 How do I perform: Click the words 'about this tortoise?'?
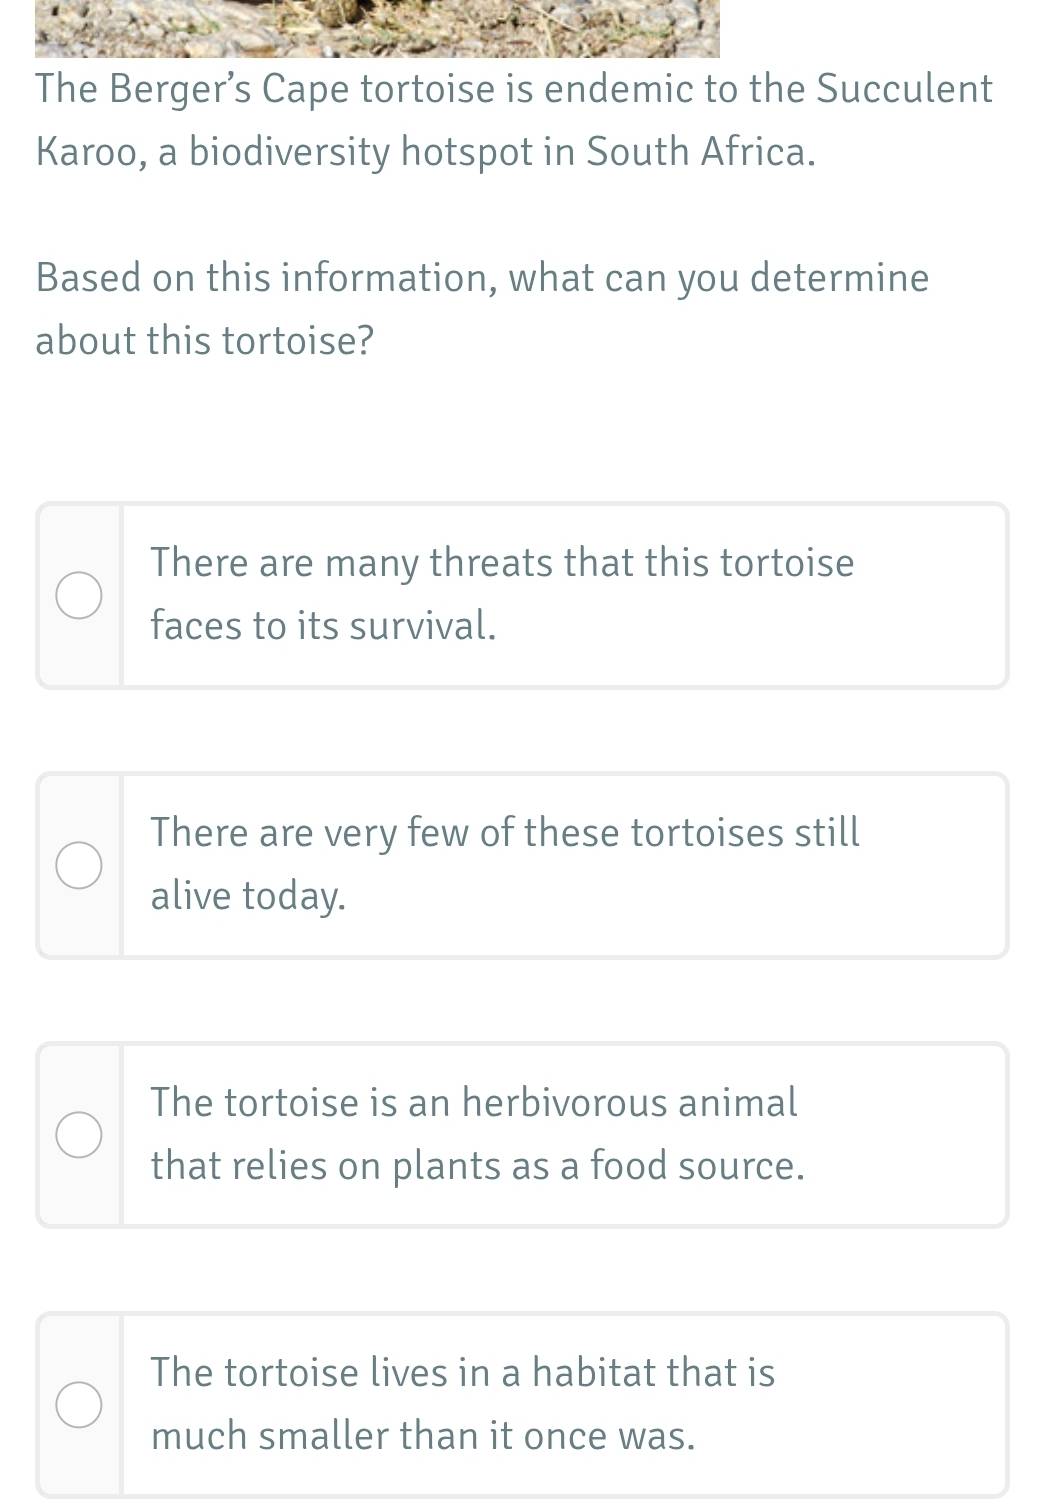(x=204, y=341)
